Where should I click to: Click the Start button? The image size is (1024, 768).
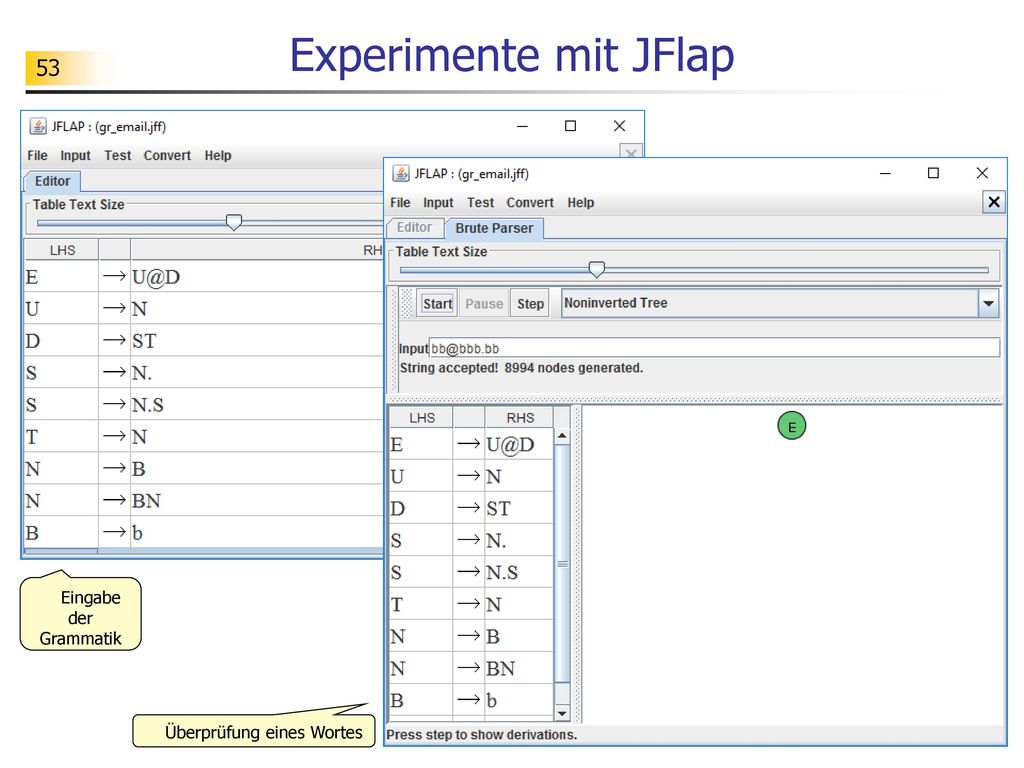(437, 304)
